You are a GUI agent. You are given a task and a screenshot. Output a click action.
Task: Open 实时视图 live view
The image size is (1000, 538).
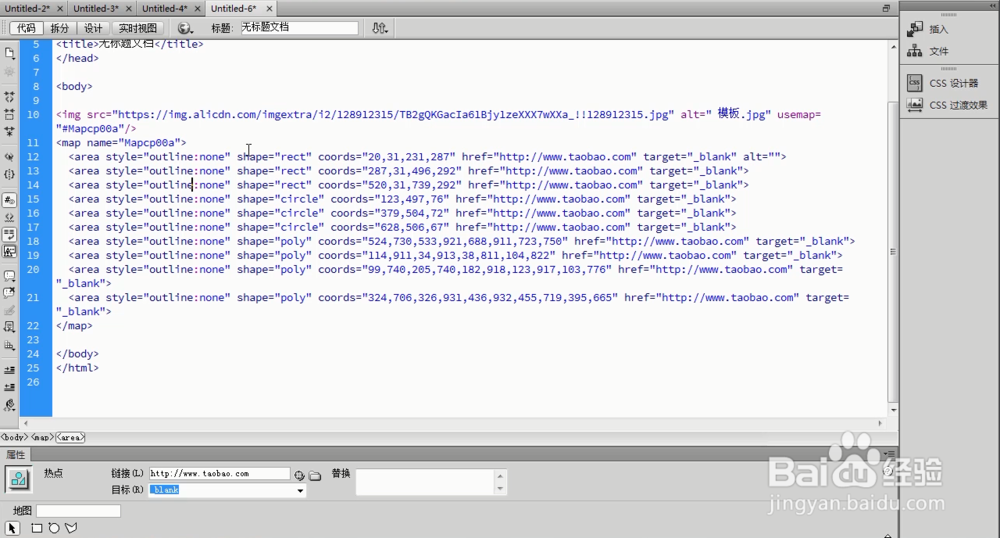[x=138, y=28]
